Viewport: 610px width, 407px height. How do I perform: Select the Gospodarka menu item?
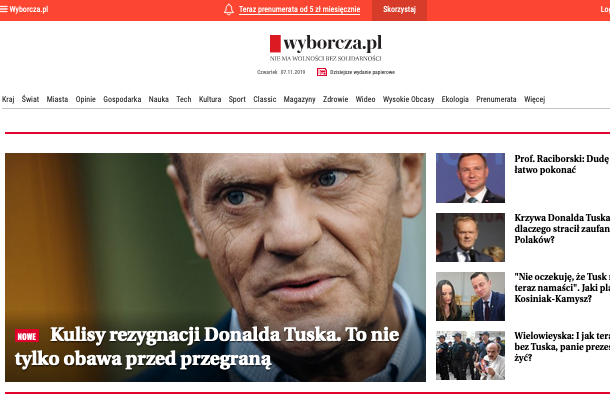(x=122, y=99)
